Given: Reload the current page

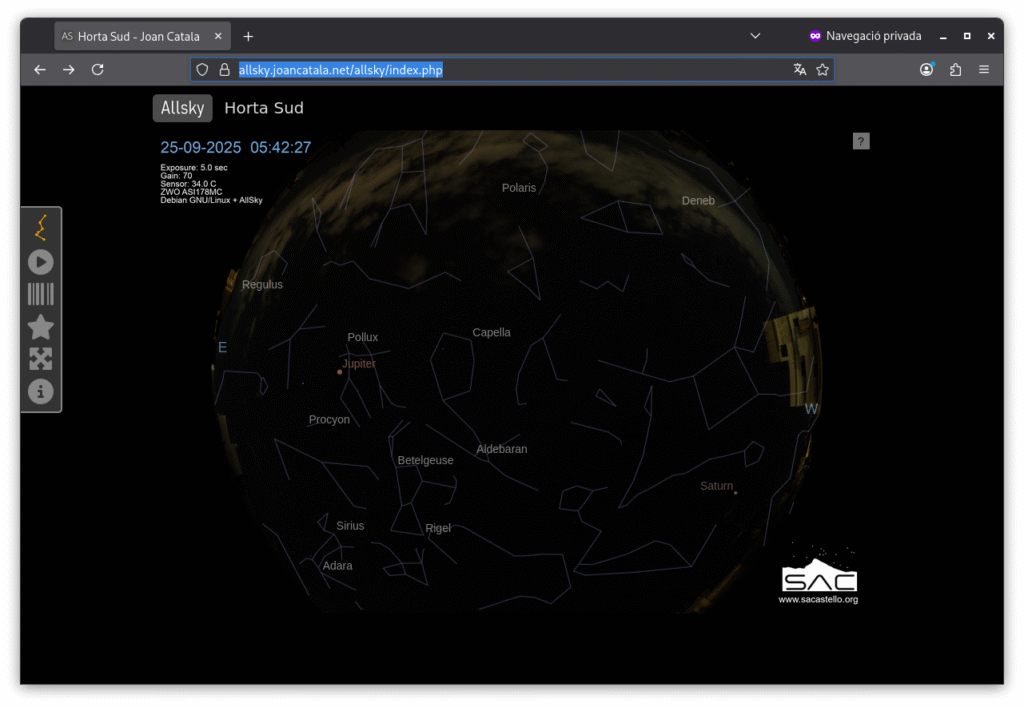Looking at the screenshot, I should click(97, 70).
